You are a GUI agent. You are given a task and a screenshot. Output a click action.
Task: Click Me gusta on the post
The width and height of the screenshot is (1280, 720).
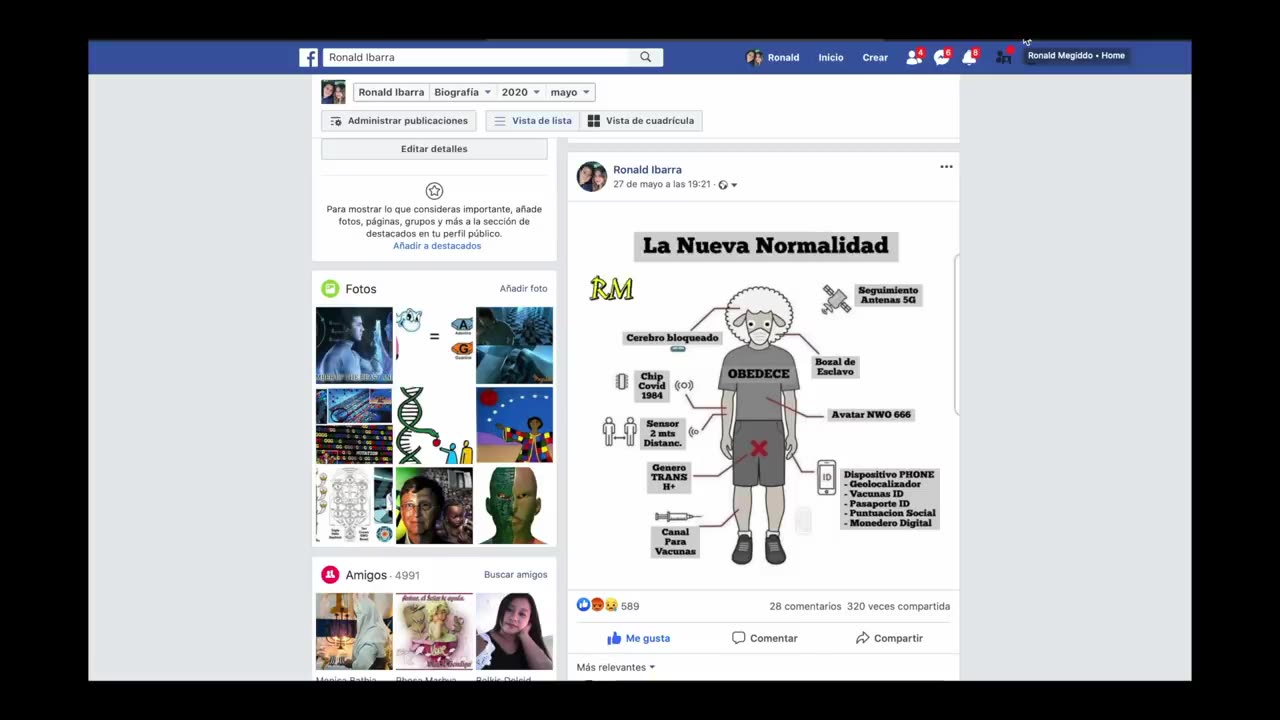pos(638,638)
